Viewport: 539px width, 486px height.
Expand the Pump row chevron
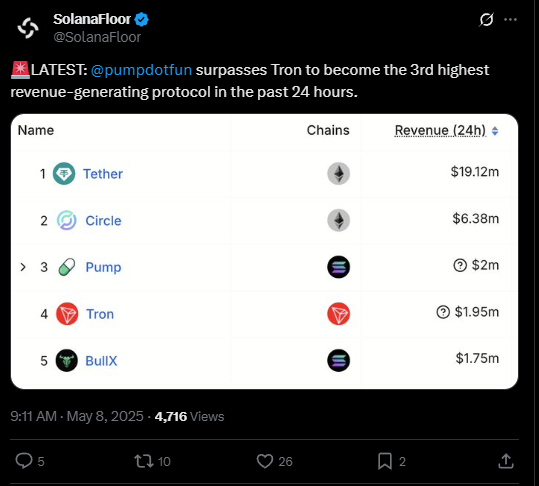click(23, 267)
